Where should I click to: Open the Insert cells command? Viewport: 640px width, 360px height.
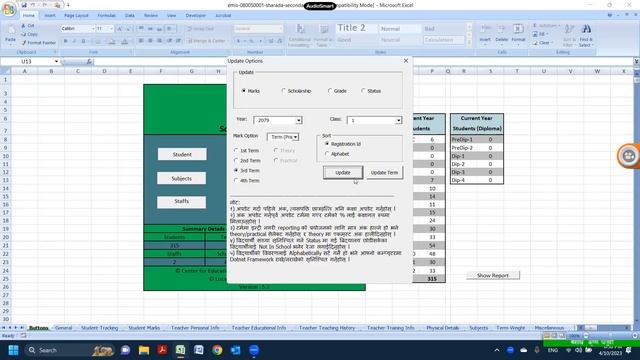[485, 34]
